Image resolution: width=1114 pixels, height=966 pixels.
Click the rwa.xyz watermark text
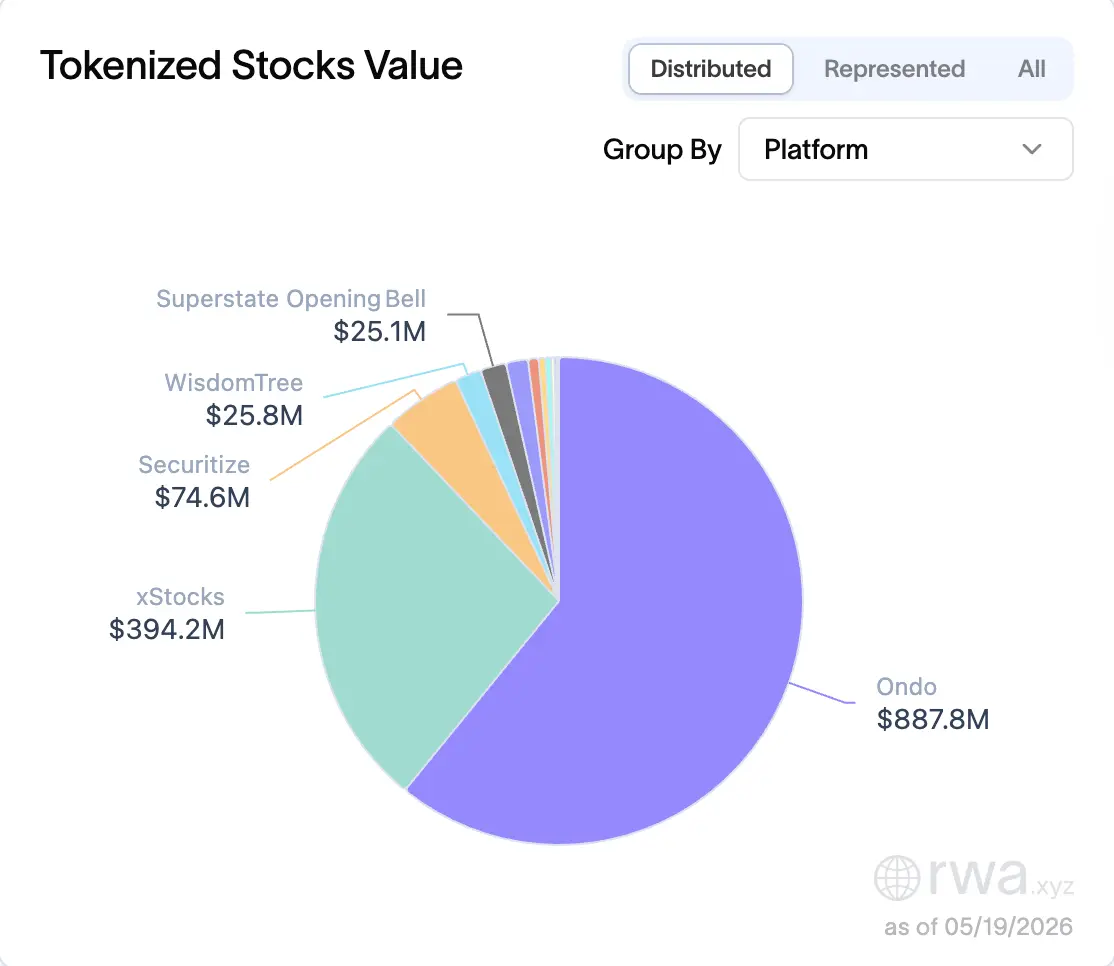click(x=1001, y=878)
